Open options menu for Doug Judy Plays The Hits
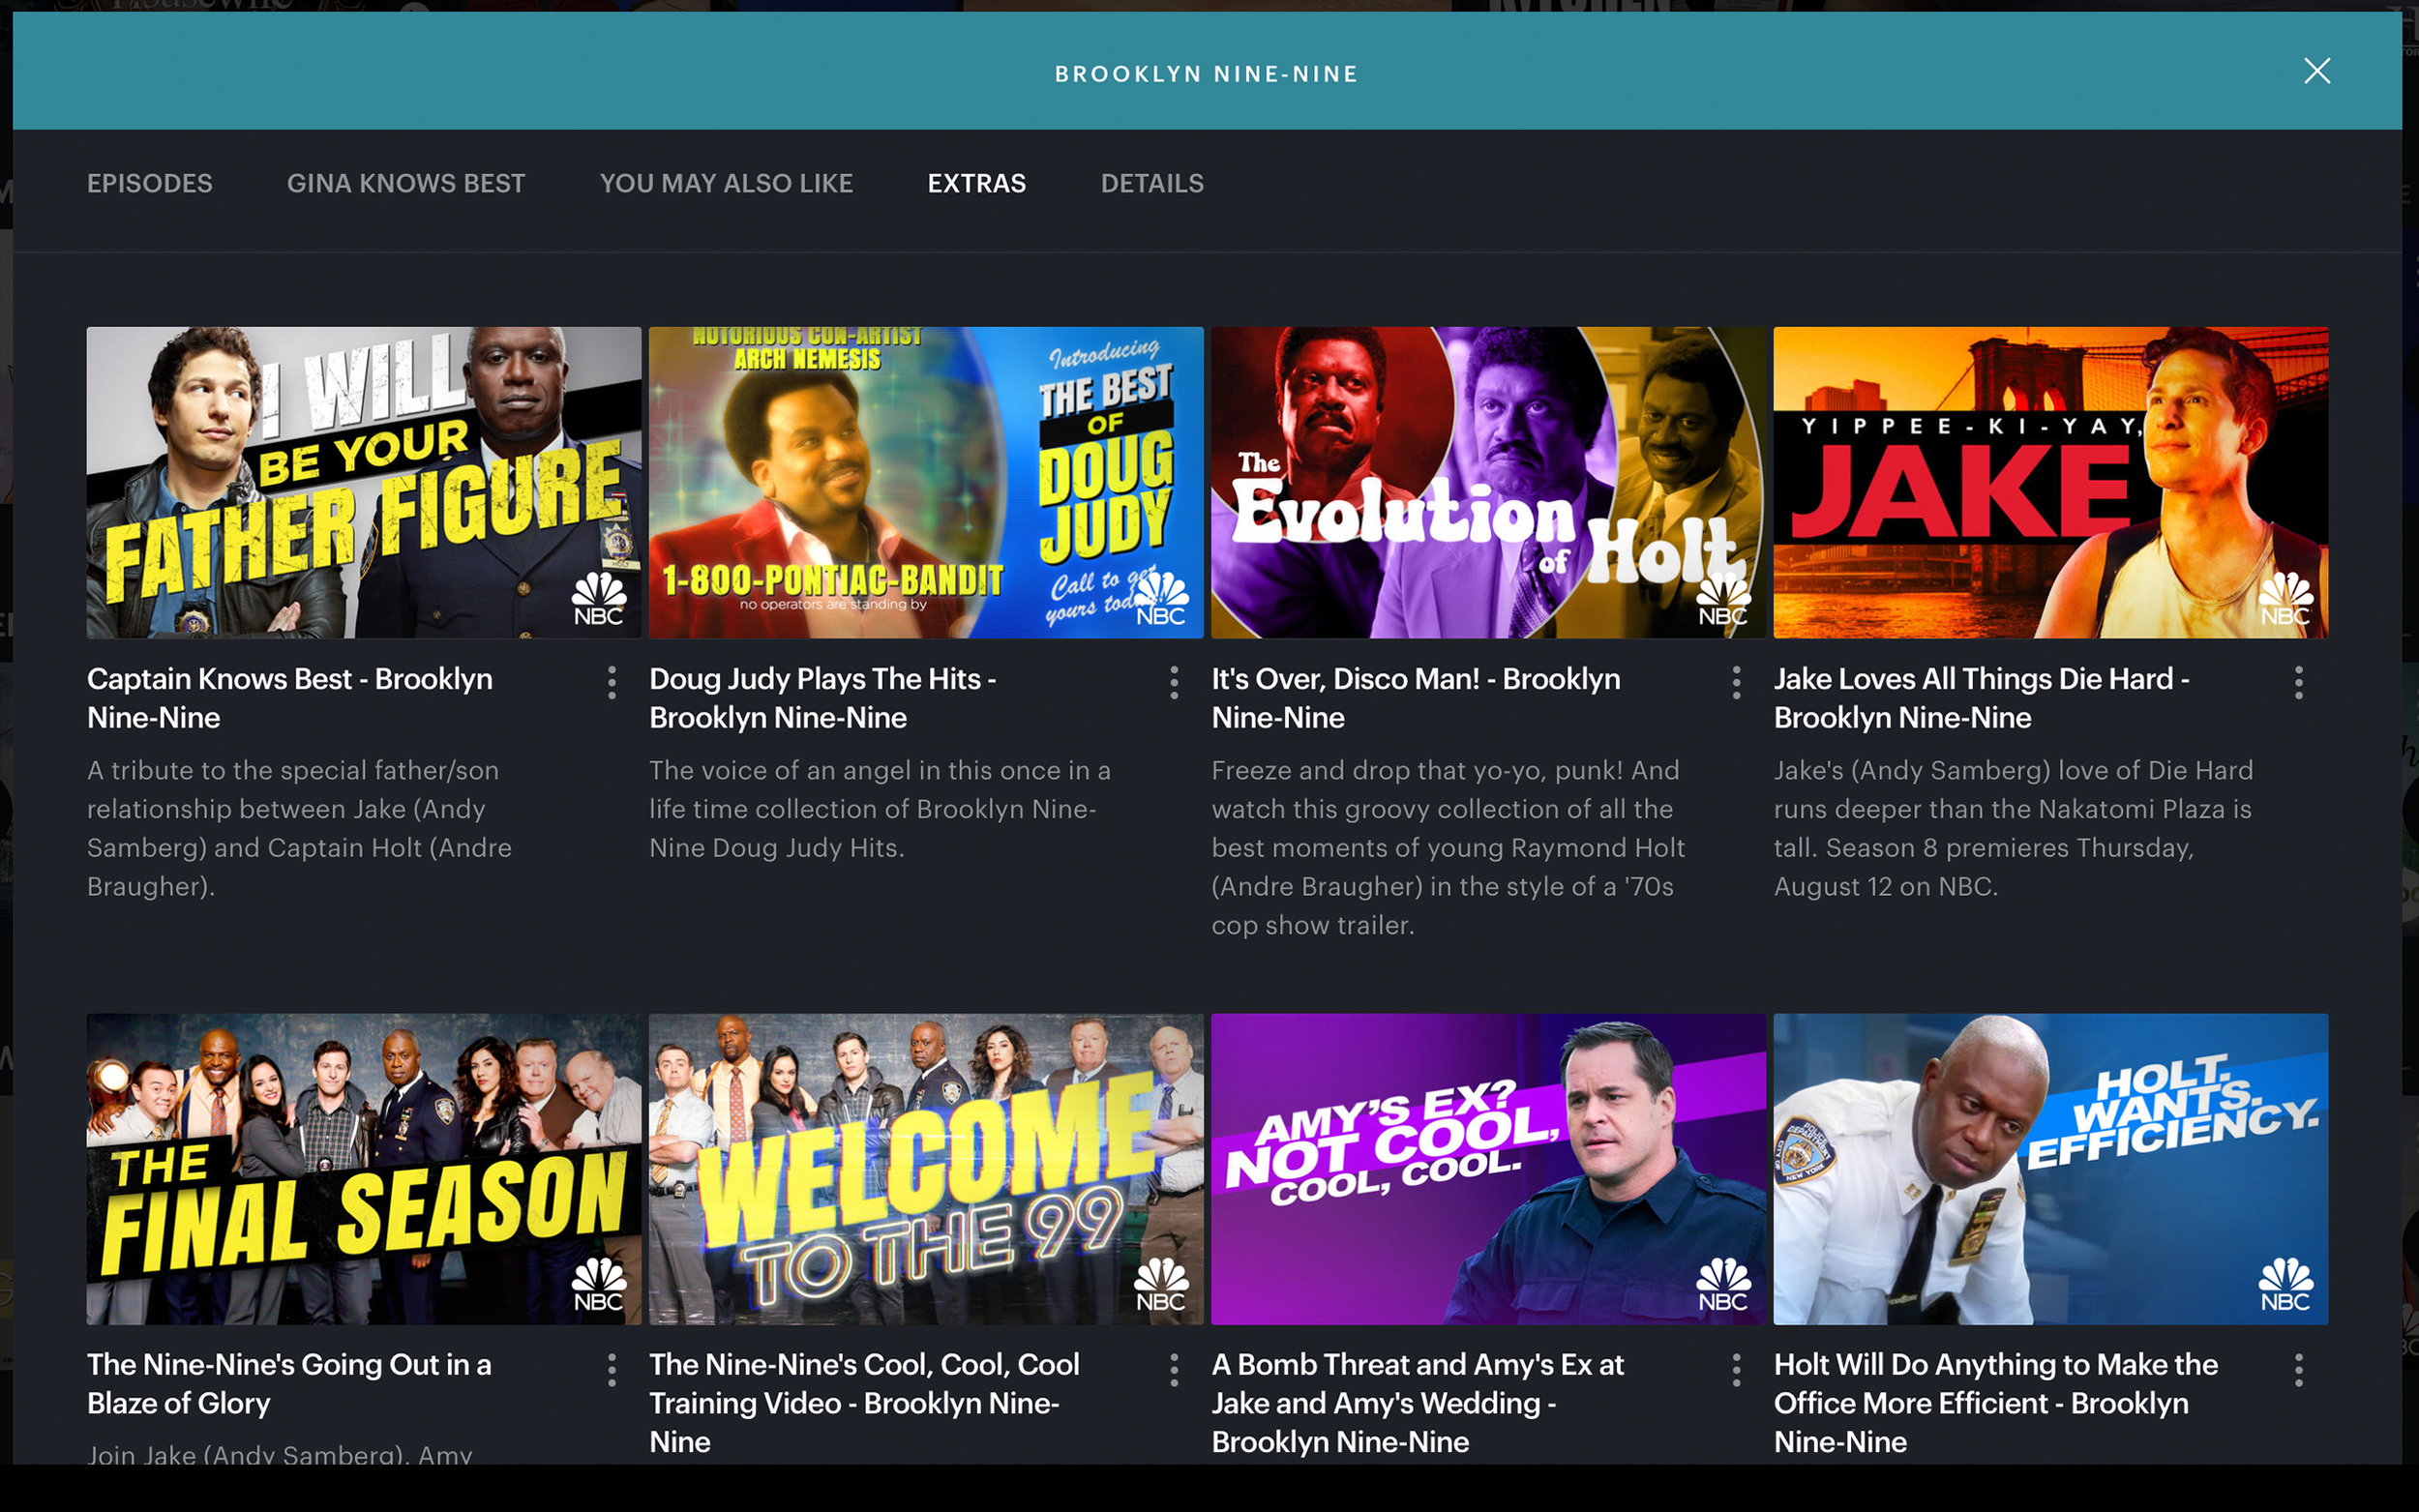 coord(1174,683)
